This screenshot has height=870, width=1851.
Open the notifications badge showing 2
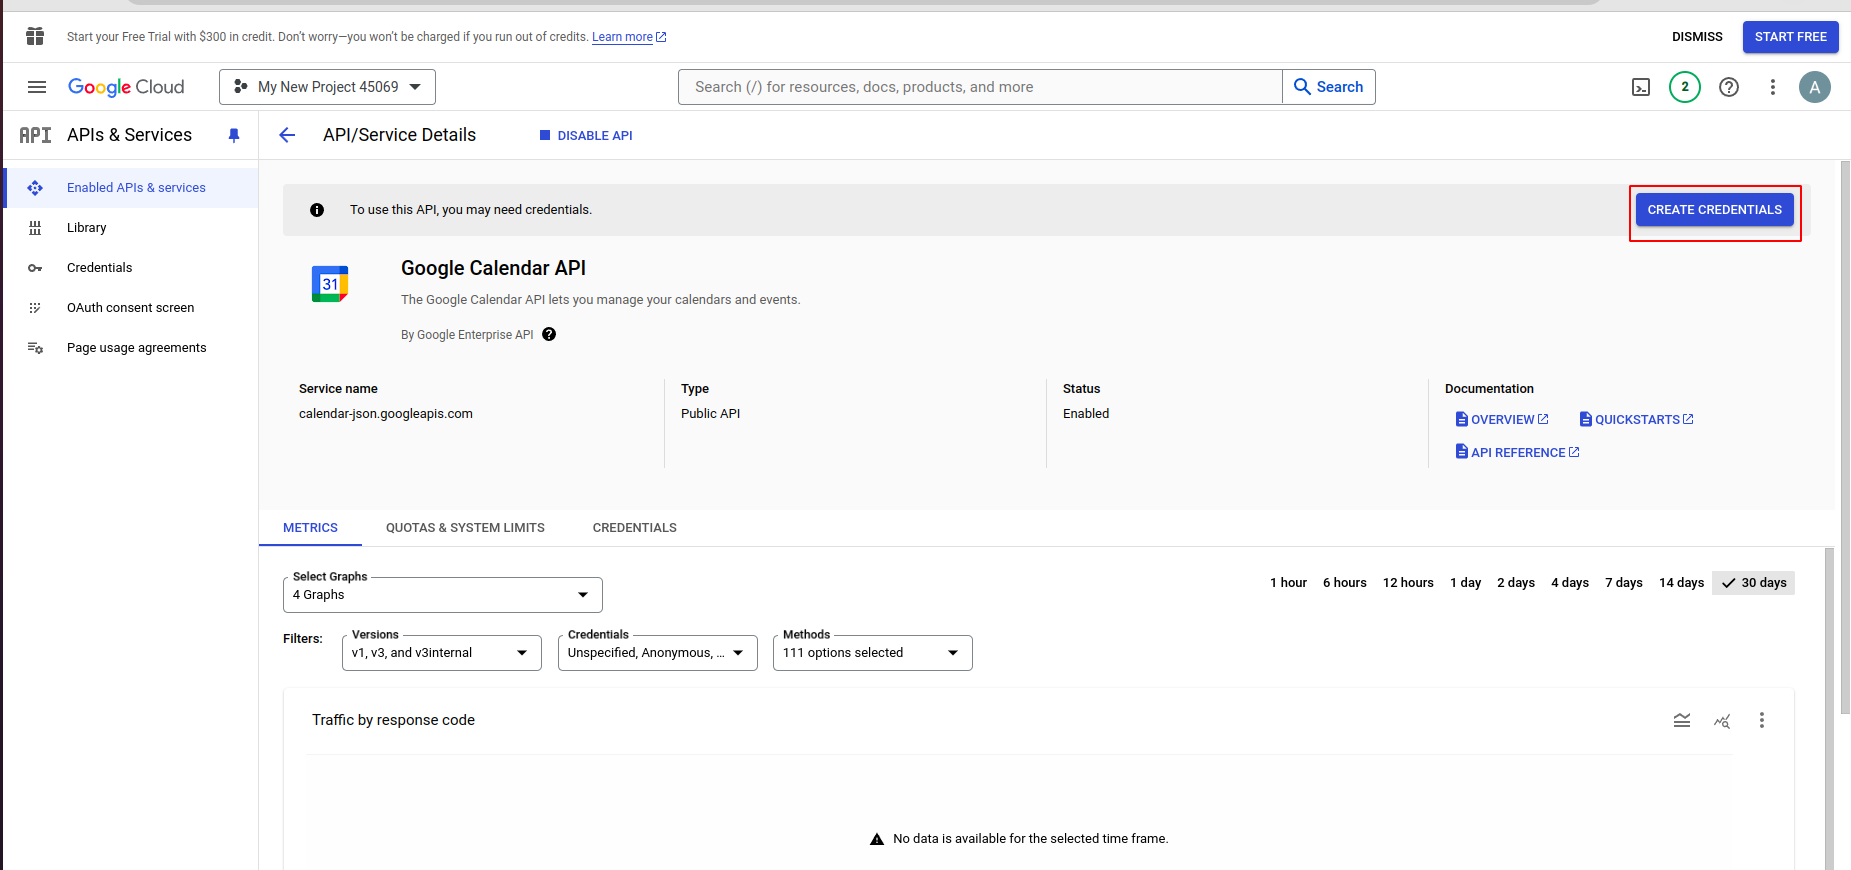(x=1684, y=87)
